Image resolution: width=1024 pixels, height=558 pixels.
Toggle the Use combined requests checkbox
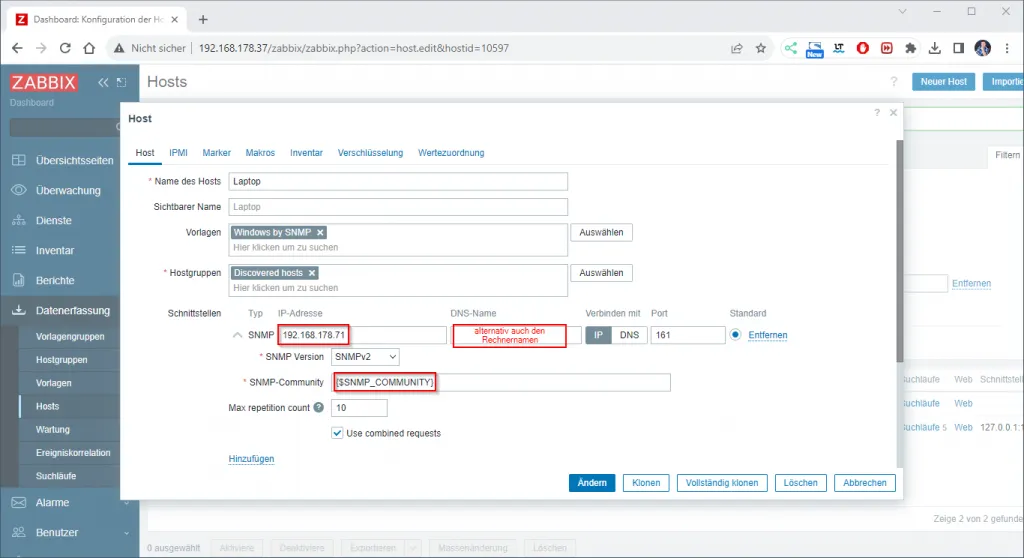[x=338, y=433]
